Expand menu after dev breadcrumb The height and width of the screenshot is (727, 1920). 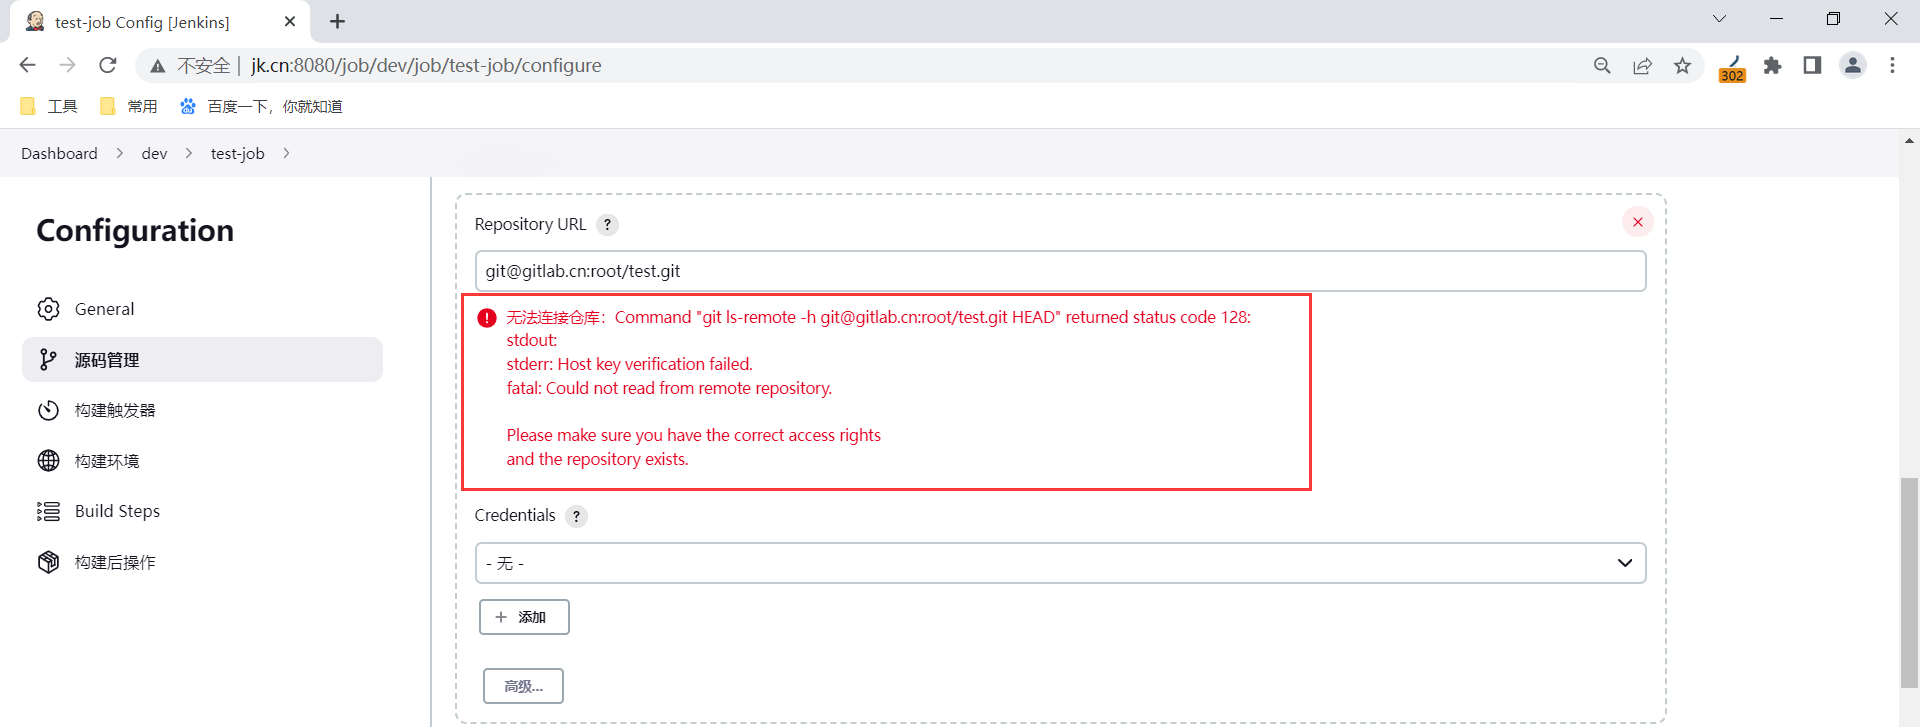(188, 153)
